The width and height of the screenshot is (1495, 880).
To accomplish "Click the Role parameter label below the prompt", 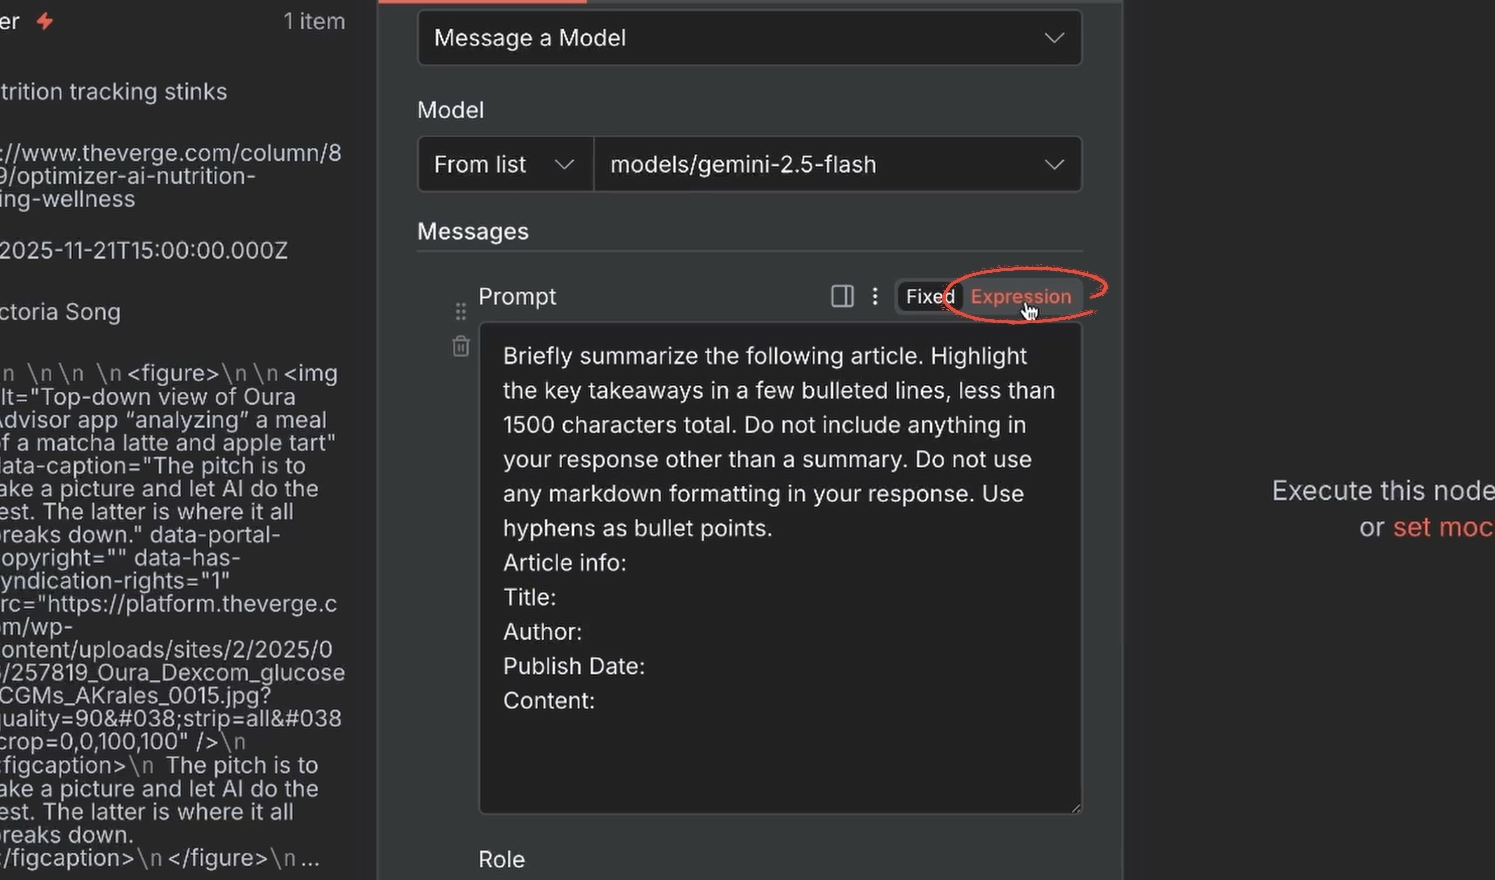I will (501, 858).
